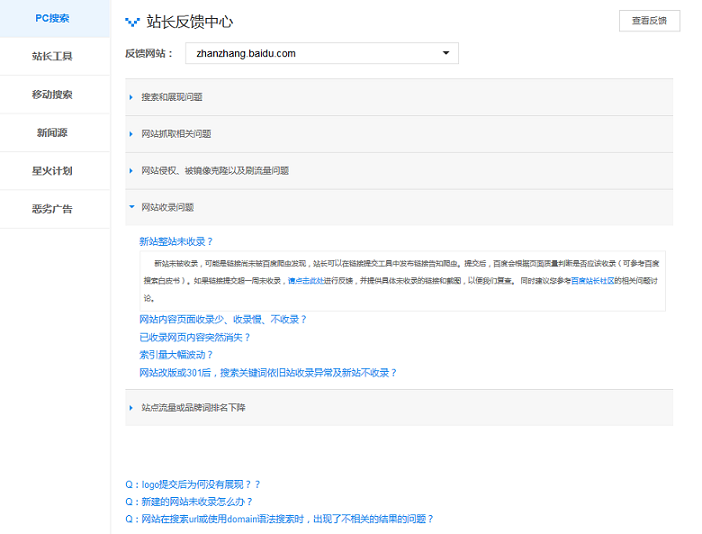
Task: Open Q: 新建的网站未收录怎么办？ link
Action: [x=189, y=502]
